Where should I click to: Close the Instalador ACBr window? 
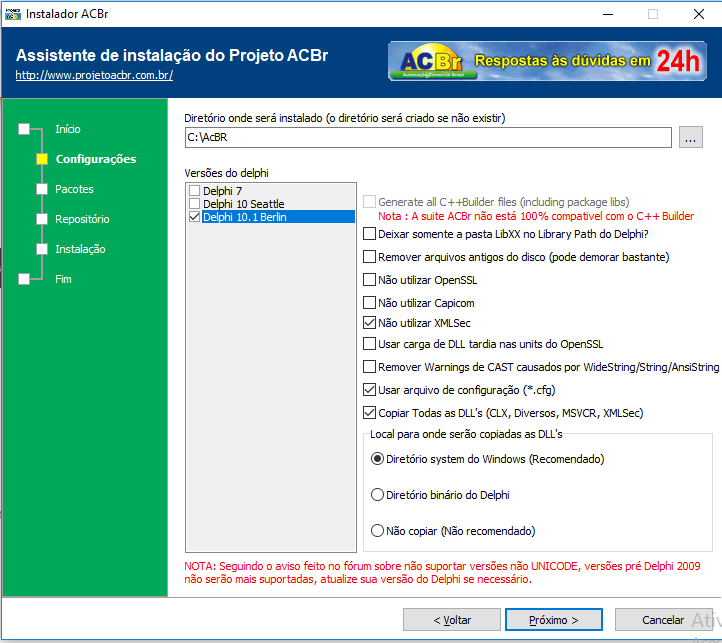[699, 14]
